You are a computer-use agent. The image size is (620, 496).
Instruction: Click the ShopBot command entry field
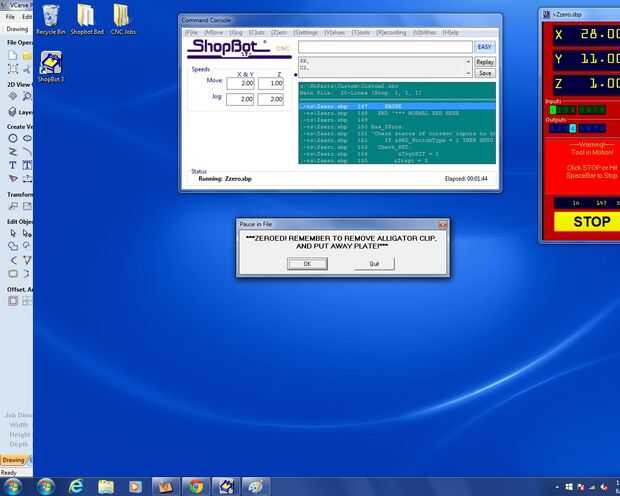[x=385, y=47]
